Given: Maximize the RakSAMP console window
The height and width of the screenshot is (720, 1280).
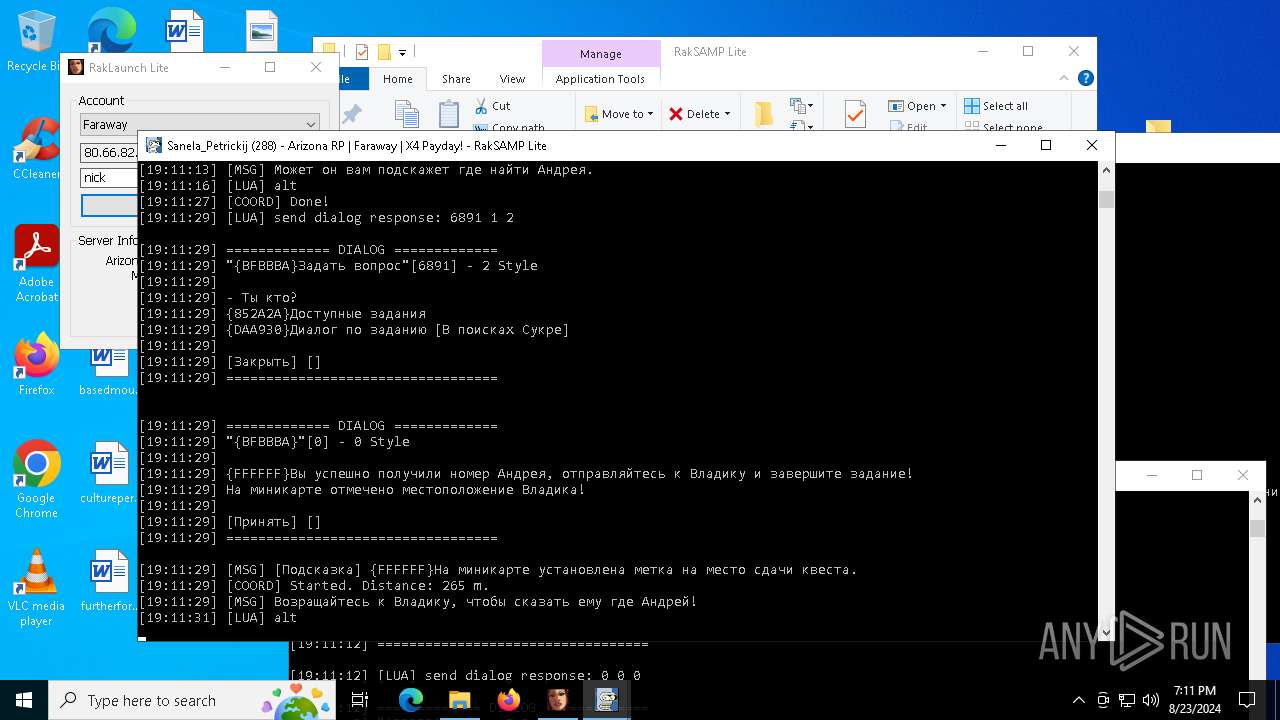Looking at the screenshot, I should click(x=1046, y=145).
